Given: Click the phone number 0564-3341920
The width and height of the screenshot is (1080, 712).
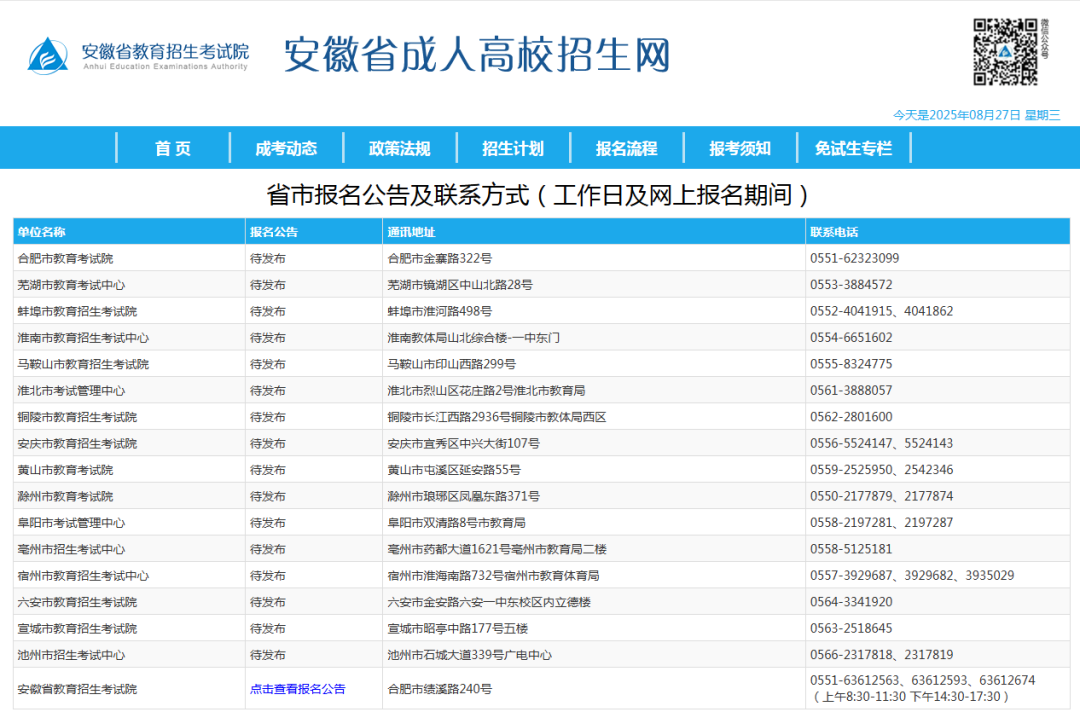Looking at the screenshot, I should (x=851, y=602).
